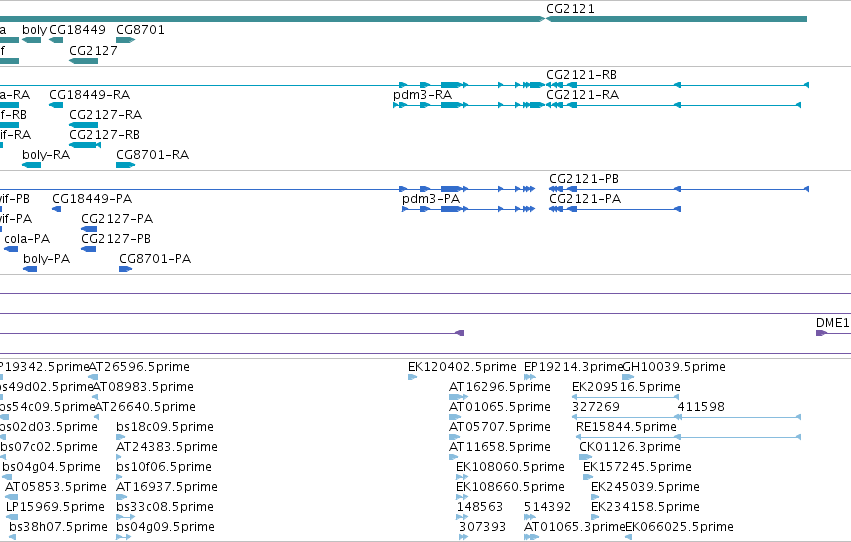Open the CG8701 gene label
Screen dimensions: 851x542
[140, 30]
